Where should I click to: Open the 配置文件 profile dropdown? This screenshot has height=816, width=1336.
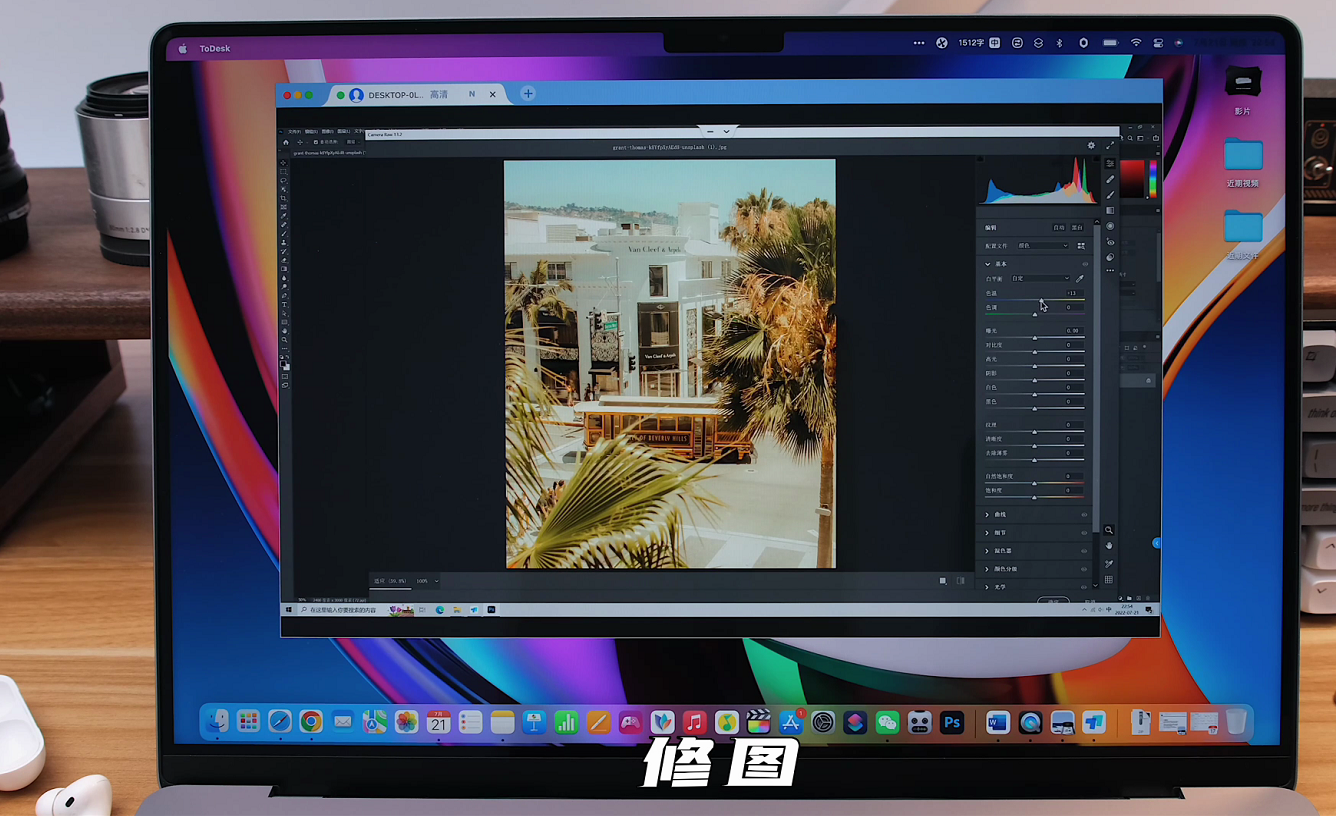click(1043, 246)
